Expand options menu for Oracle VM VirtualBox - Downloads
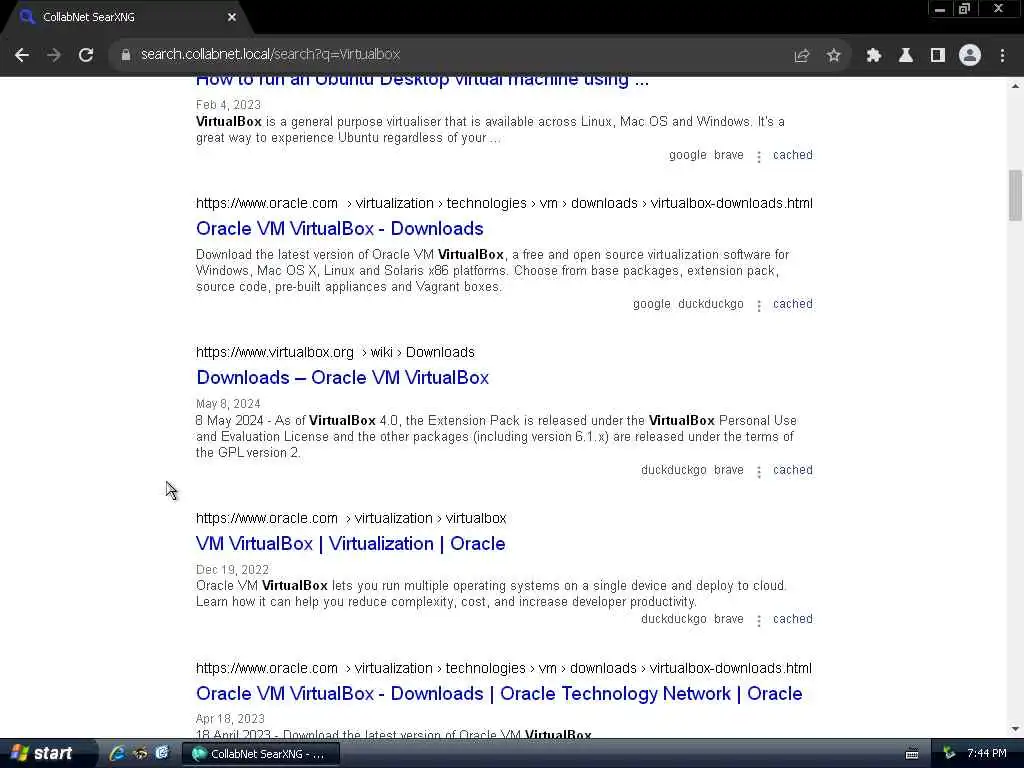The width and height of the screenshot is (1024, 768). click(759, 305)
